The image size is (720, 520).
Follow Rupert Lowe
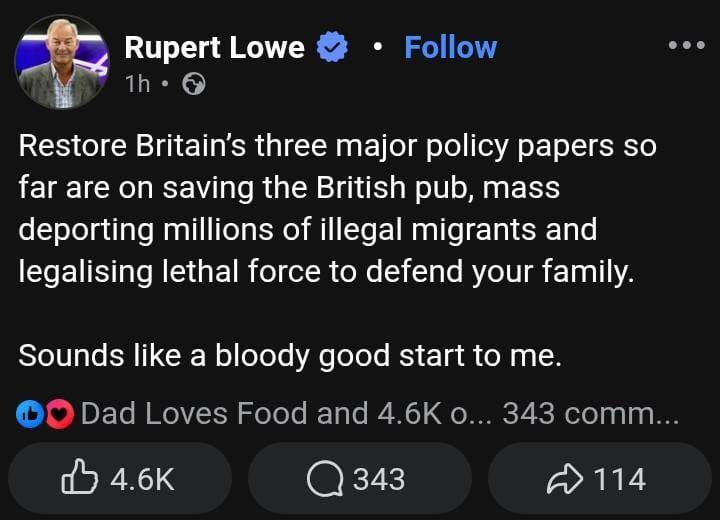(450, 47)
